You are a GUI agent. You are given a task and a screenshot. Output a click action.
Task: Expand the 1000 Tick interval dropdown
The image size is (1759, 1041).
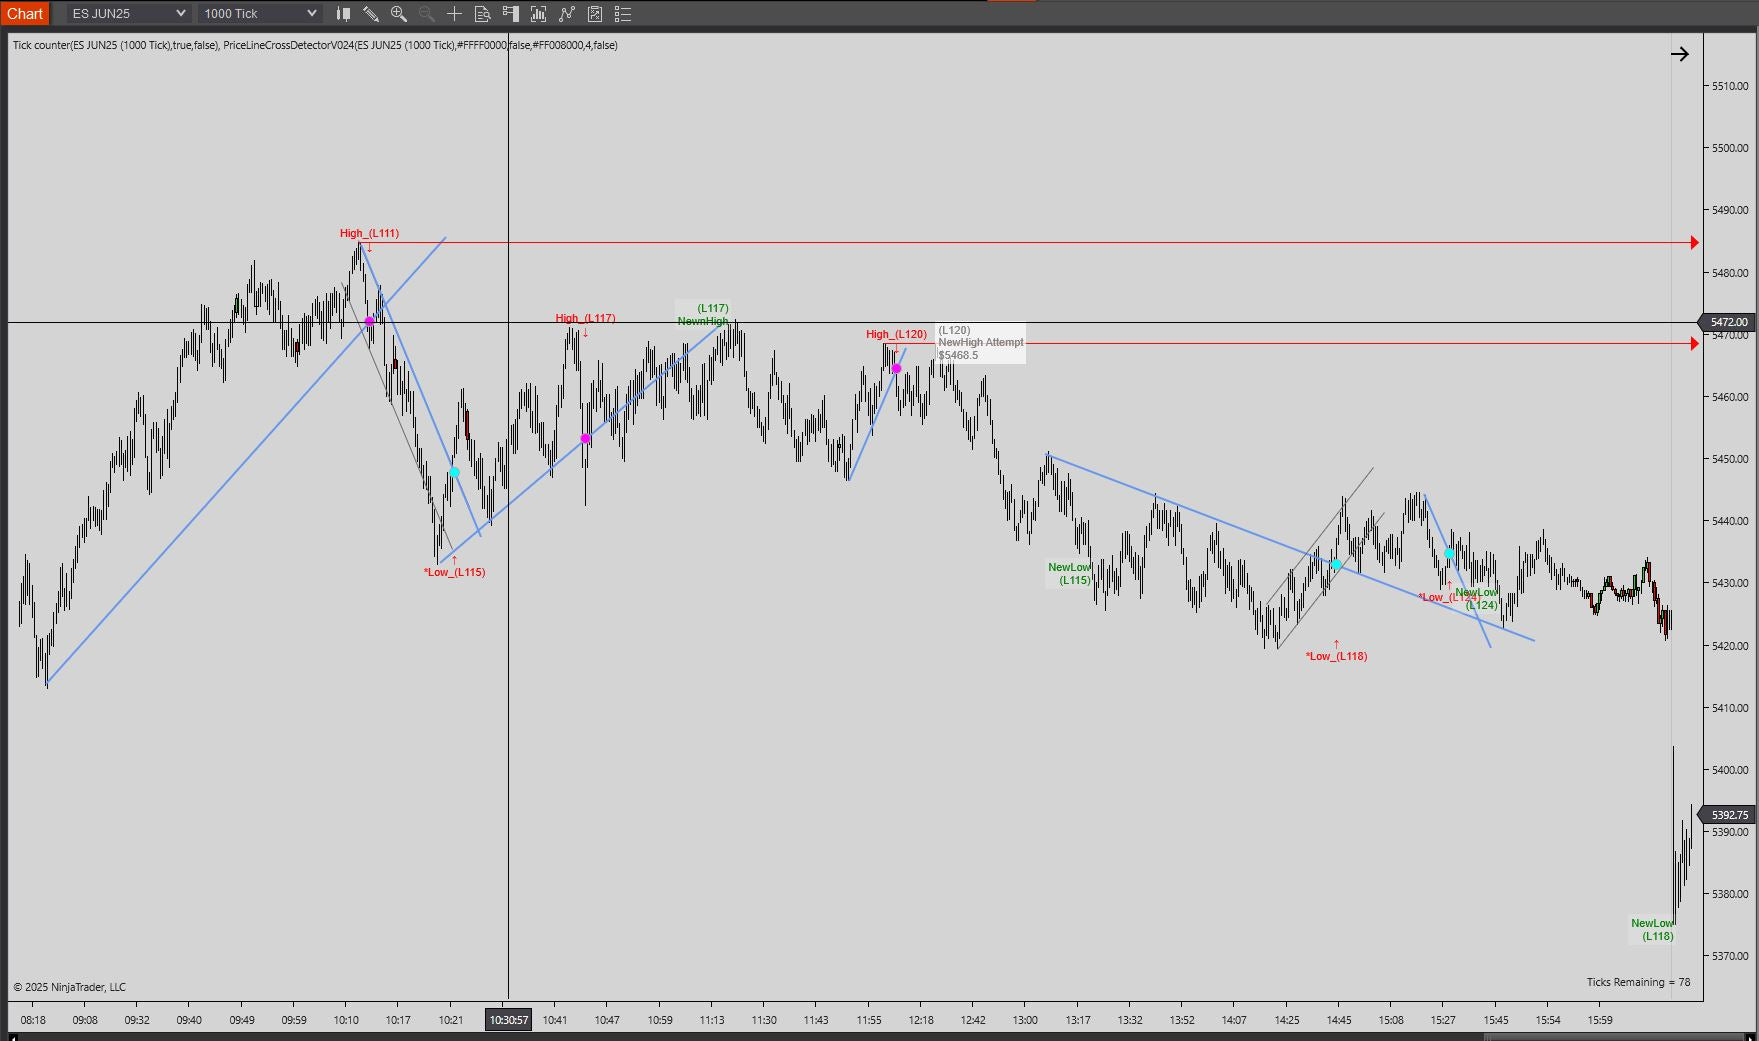click(260, 14)
